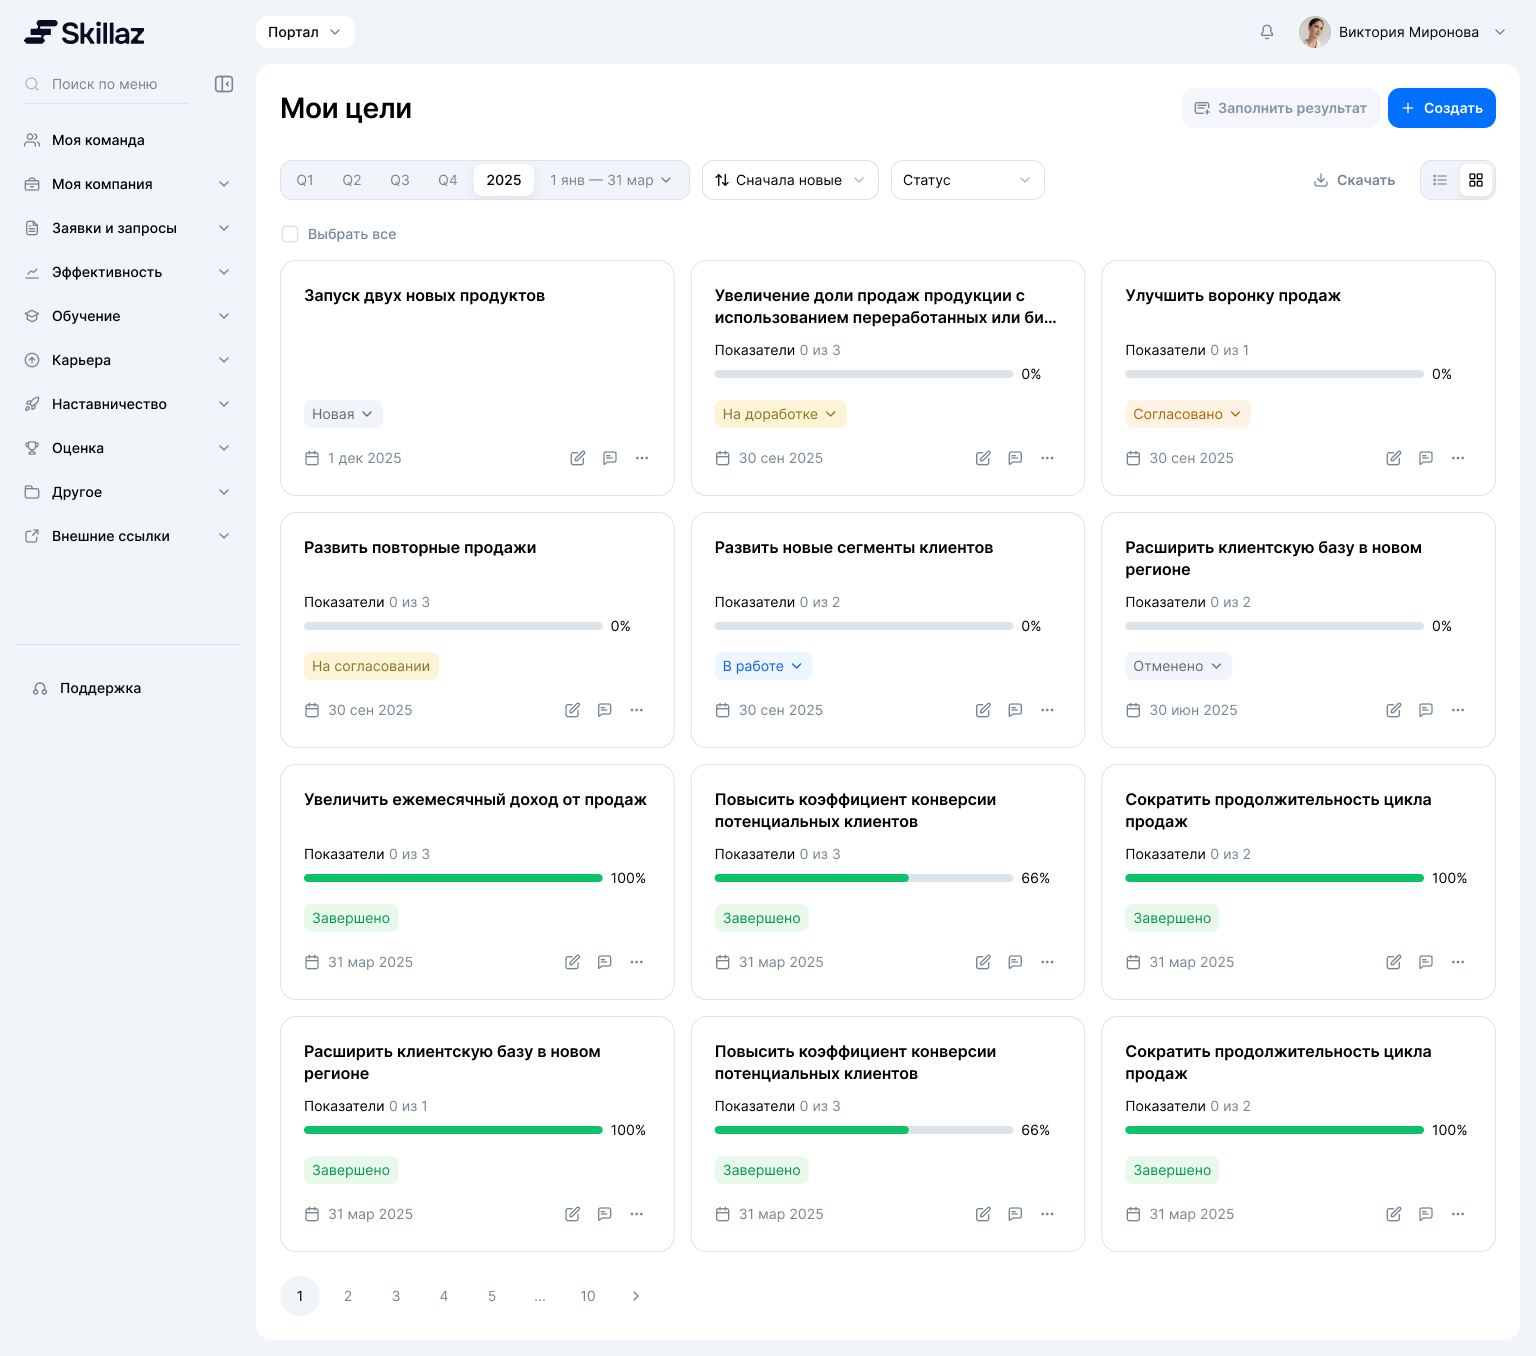This screenshot has height=1356, width=1536.
Task: Change the 'В работе' status dropdown
Action: click(762, 666)
